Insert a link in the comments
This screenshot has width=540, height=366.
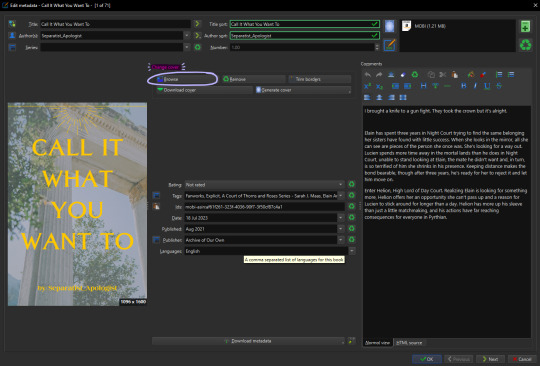click(435, 86)
